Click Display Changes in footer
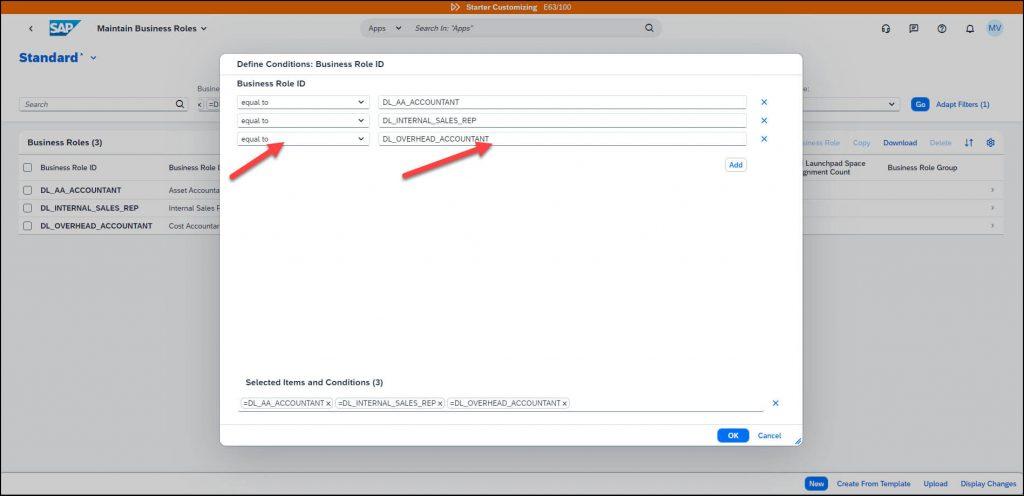1024x496 pixels. (x=988, y=484)
